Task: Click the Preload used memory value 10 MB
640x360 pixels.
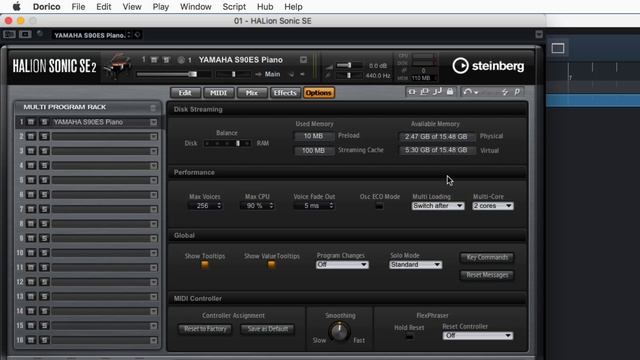Action: click(x=313, y=136)
